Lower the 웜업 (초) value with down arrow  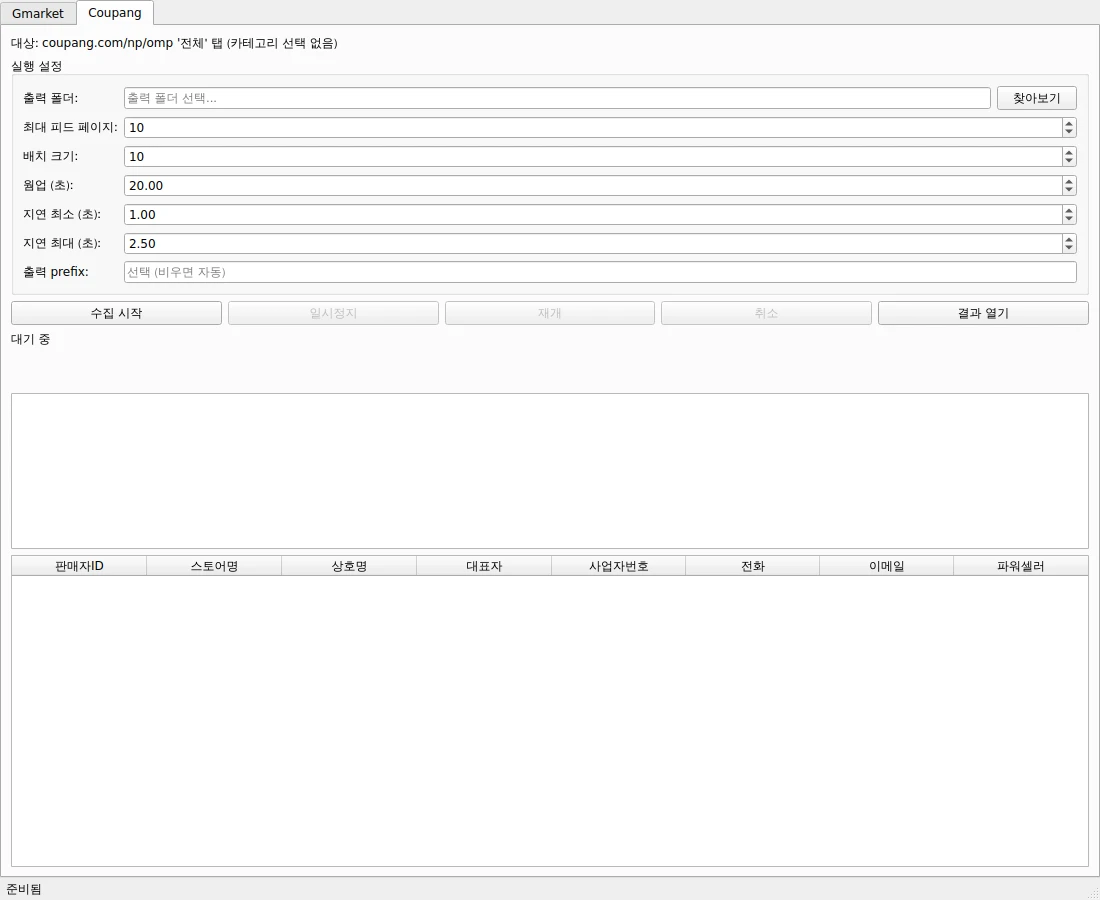click(1069, 190)
